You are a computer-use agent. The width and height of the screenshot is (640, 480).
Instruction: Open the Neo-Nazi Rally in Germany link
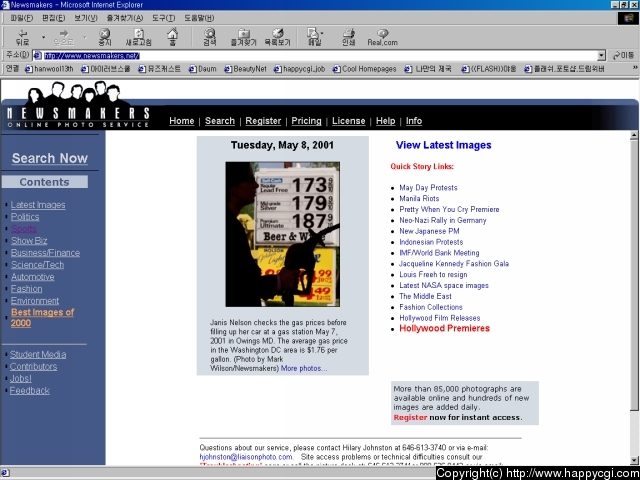click(443, 220)
